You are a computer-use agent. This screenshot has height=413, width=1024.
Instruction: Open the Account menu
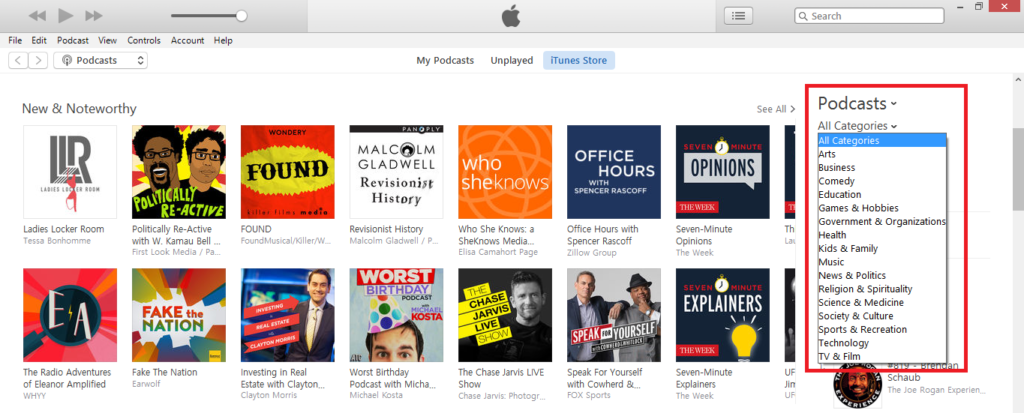pyautogui.click(x=187, y=41)
